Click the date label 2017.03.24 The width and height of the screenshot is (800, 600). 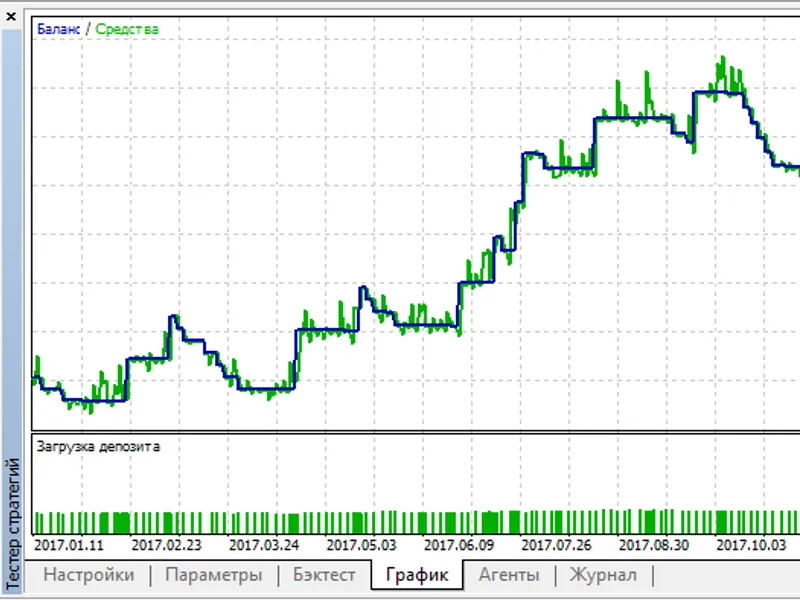(264, 545)
